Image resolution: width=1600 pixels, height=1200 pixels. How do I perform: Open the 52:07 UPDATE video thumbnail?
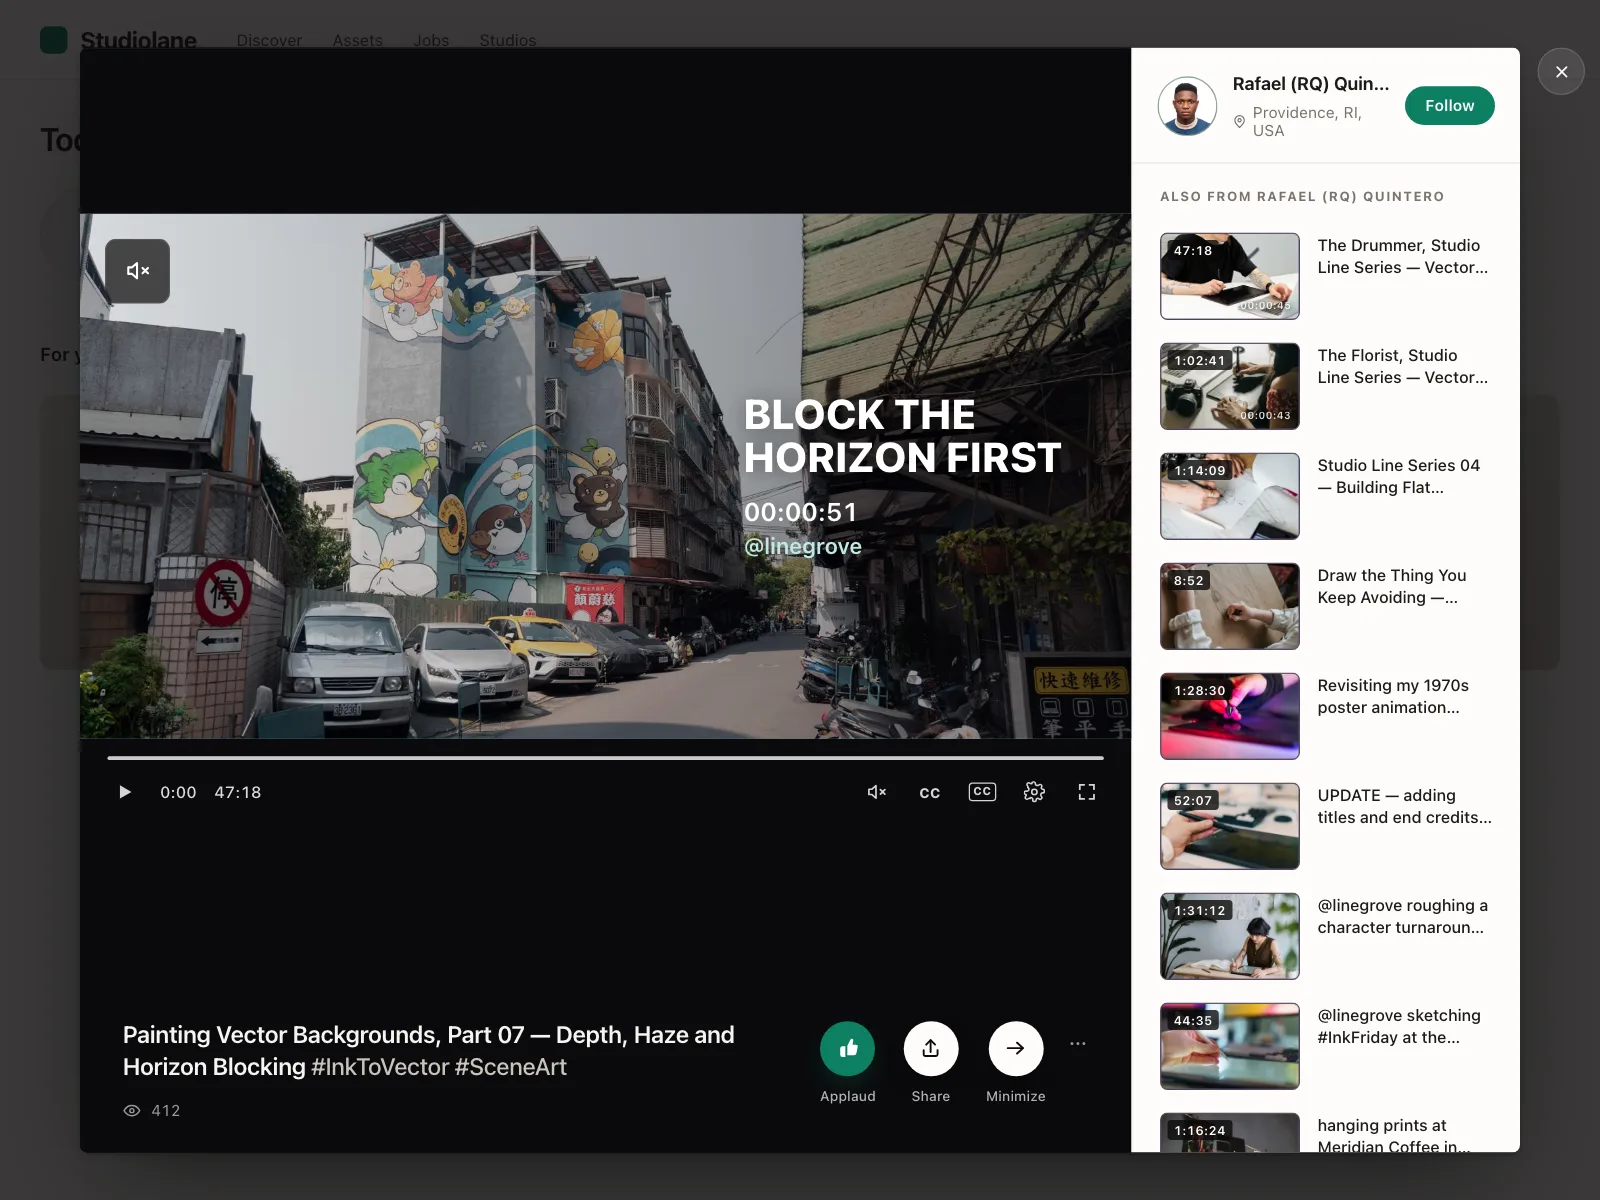pos(1230,826)
